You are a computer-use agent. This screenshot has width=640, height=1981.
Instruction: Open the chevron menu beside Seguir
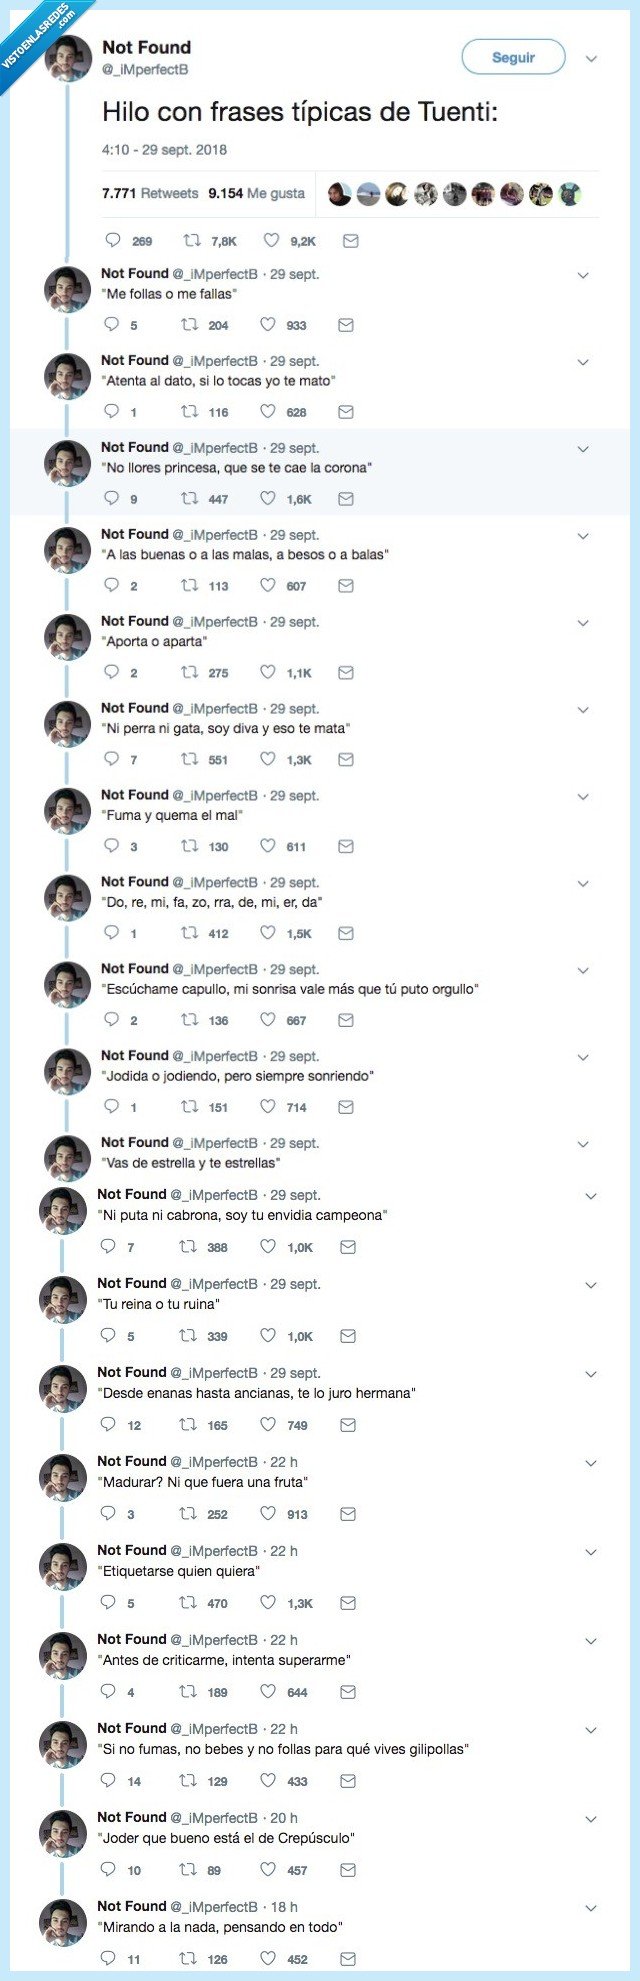point(591,59)
